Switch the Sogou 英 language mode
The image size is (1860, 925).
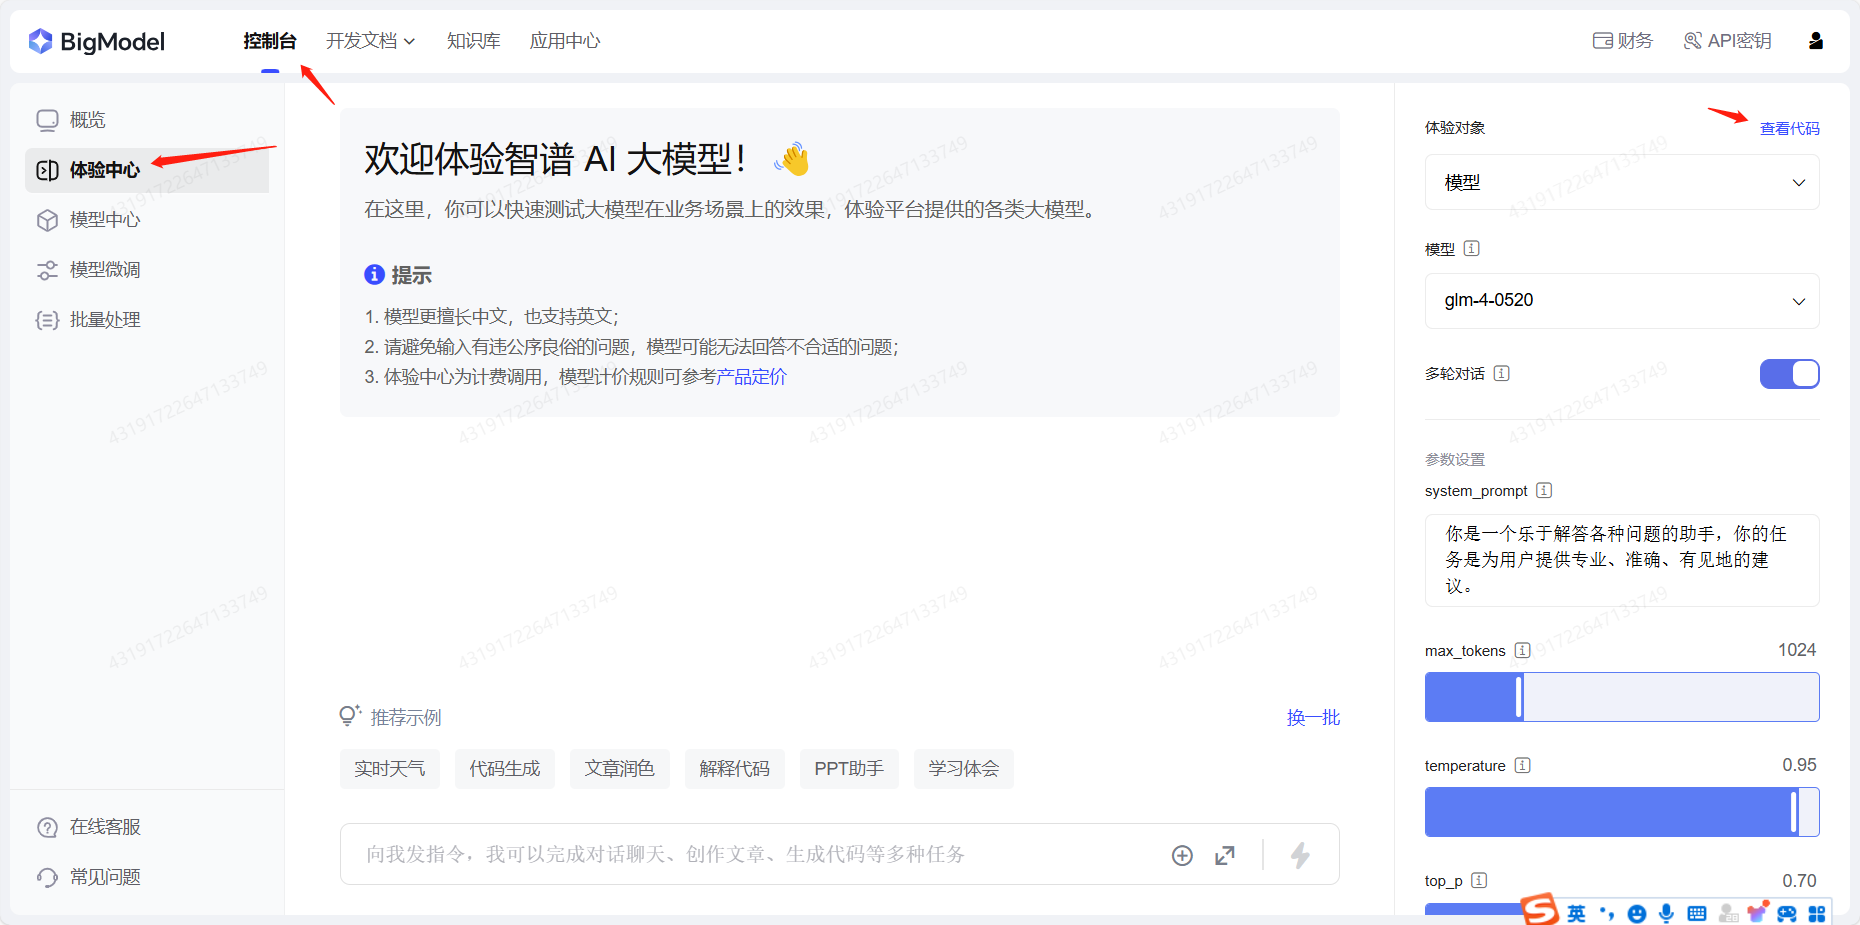point(1576,913)
